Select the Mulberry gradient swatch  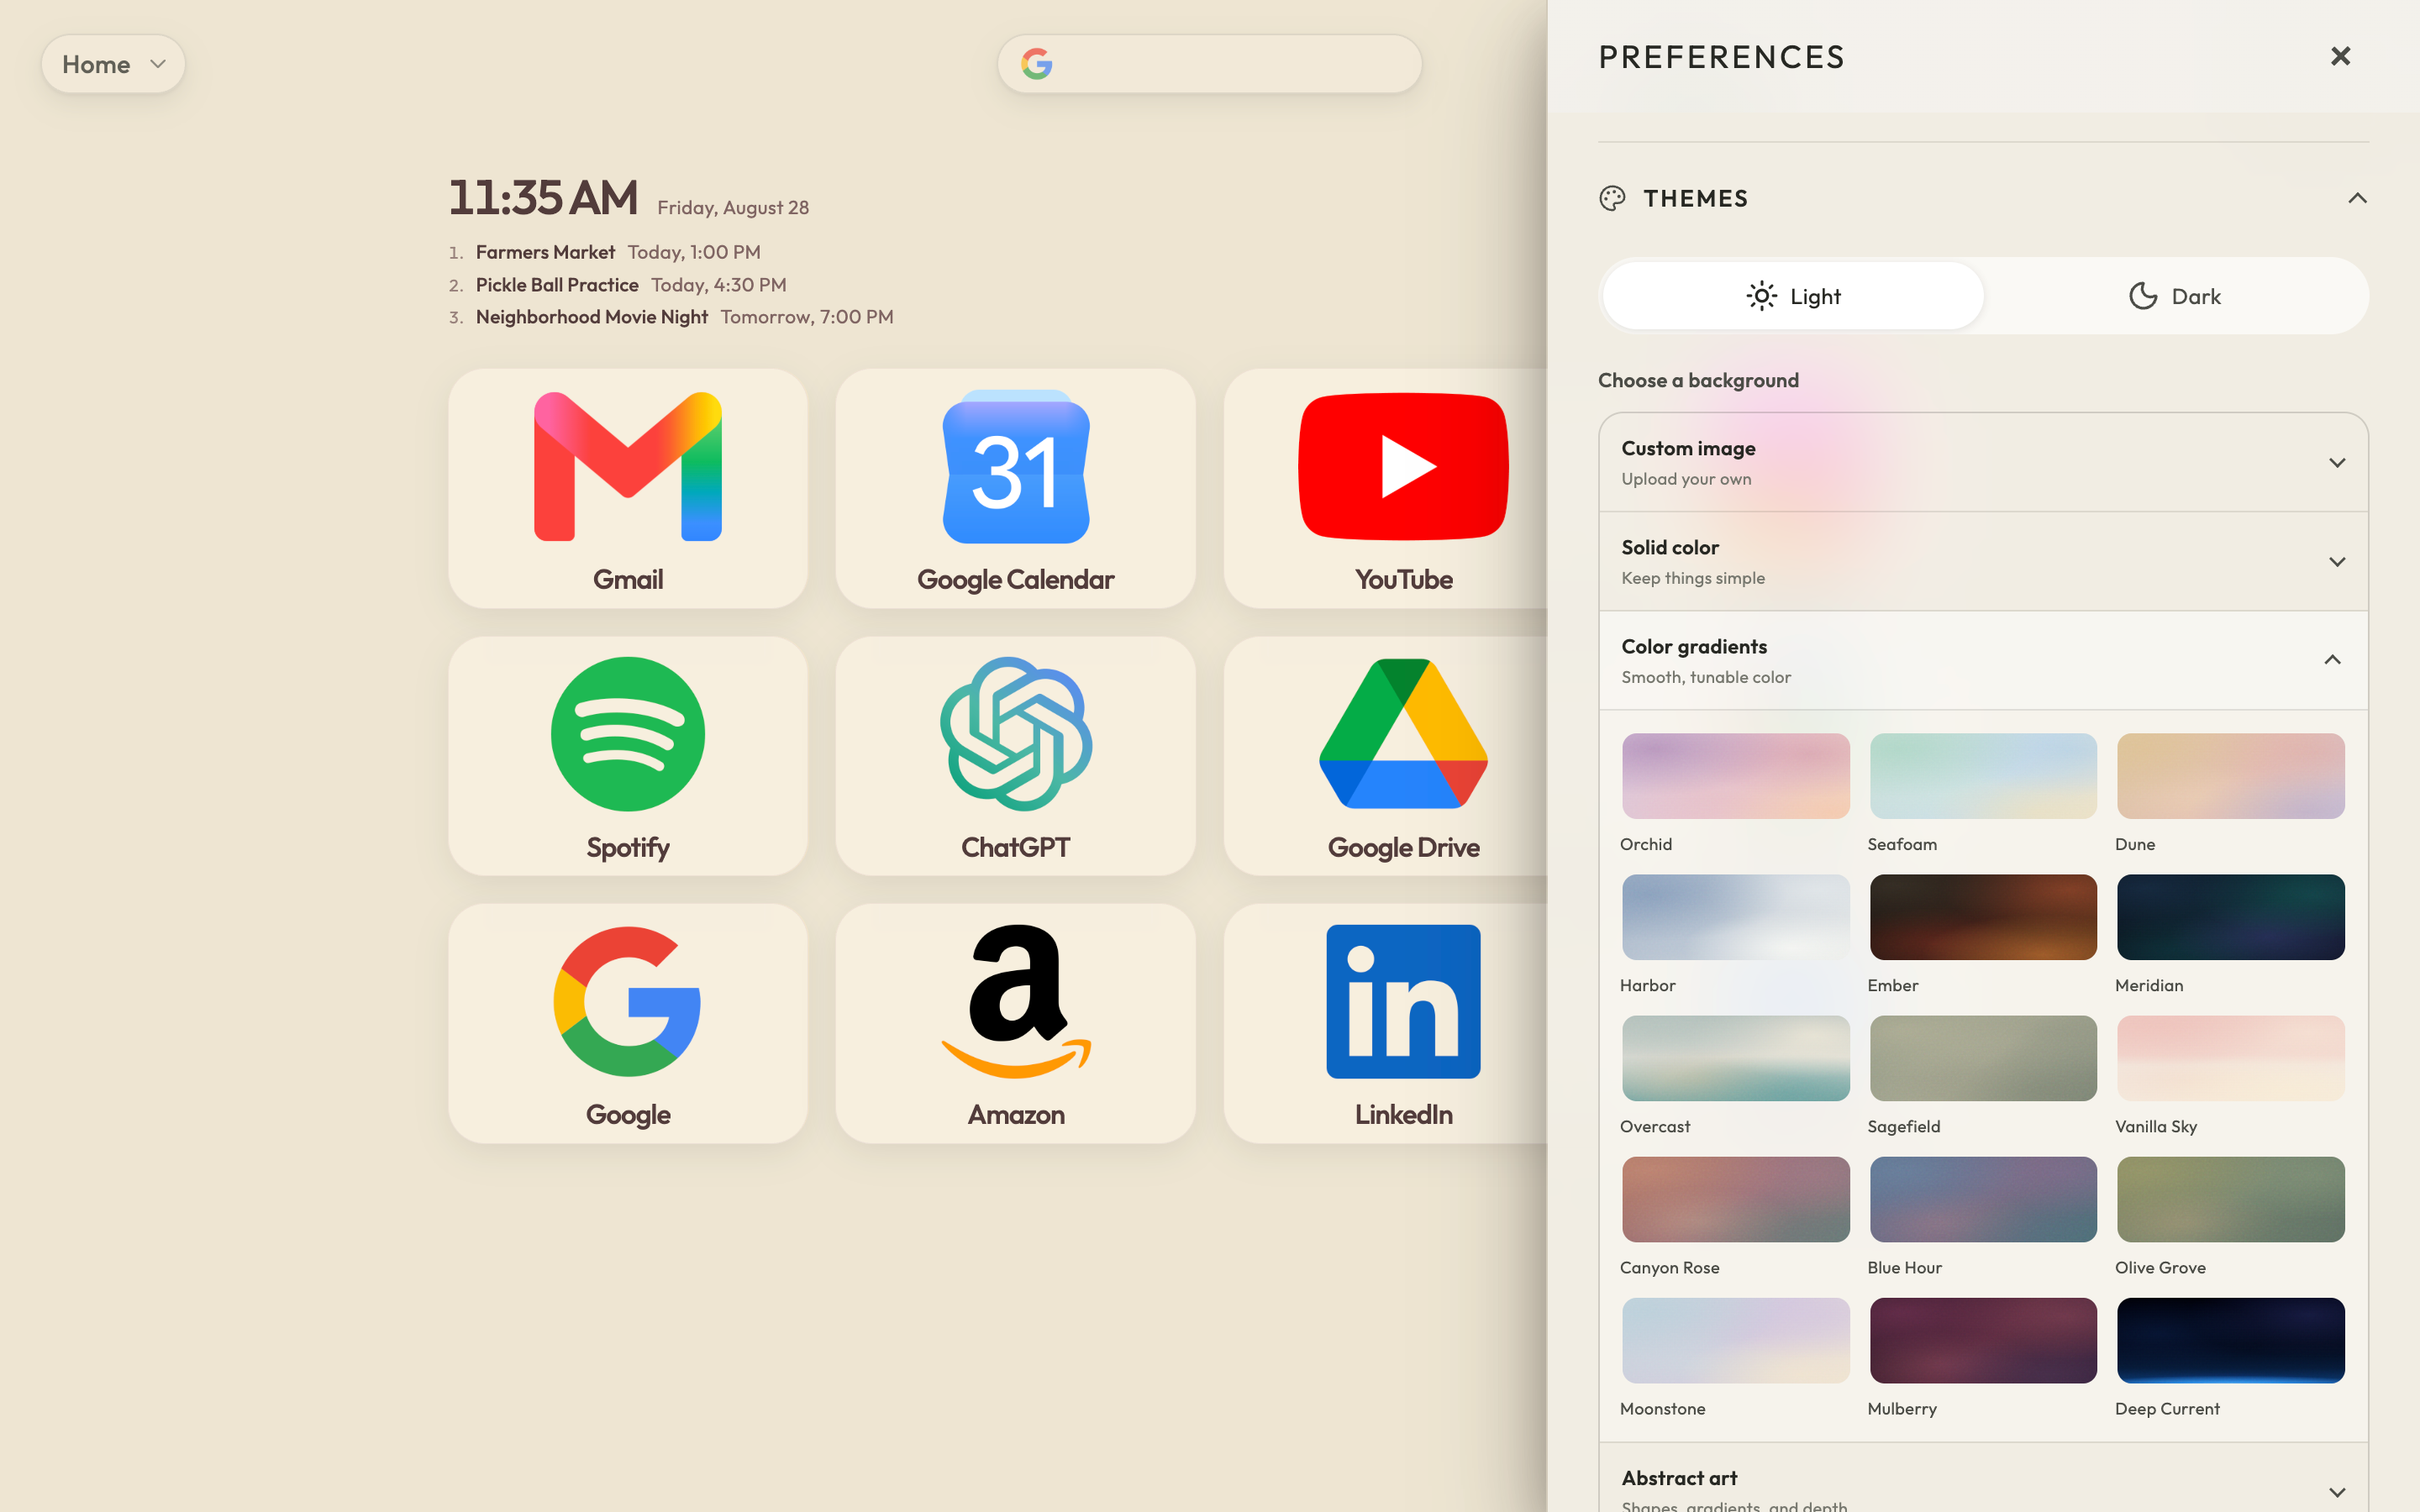[1983, 1341]
